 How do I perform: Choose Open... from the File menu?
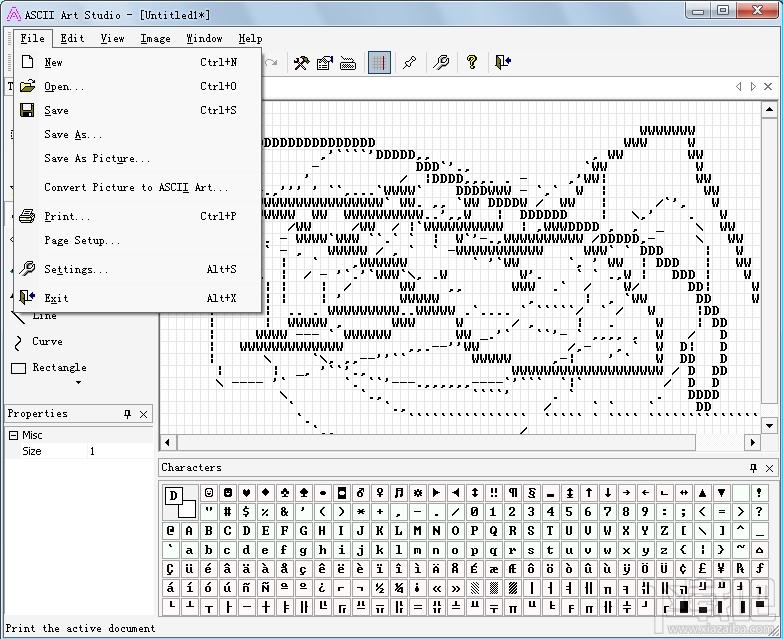pos(137,86)
